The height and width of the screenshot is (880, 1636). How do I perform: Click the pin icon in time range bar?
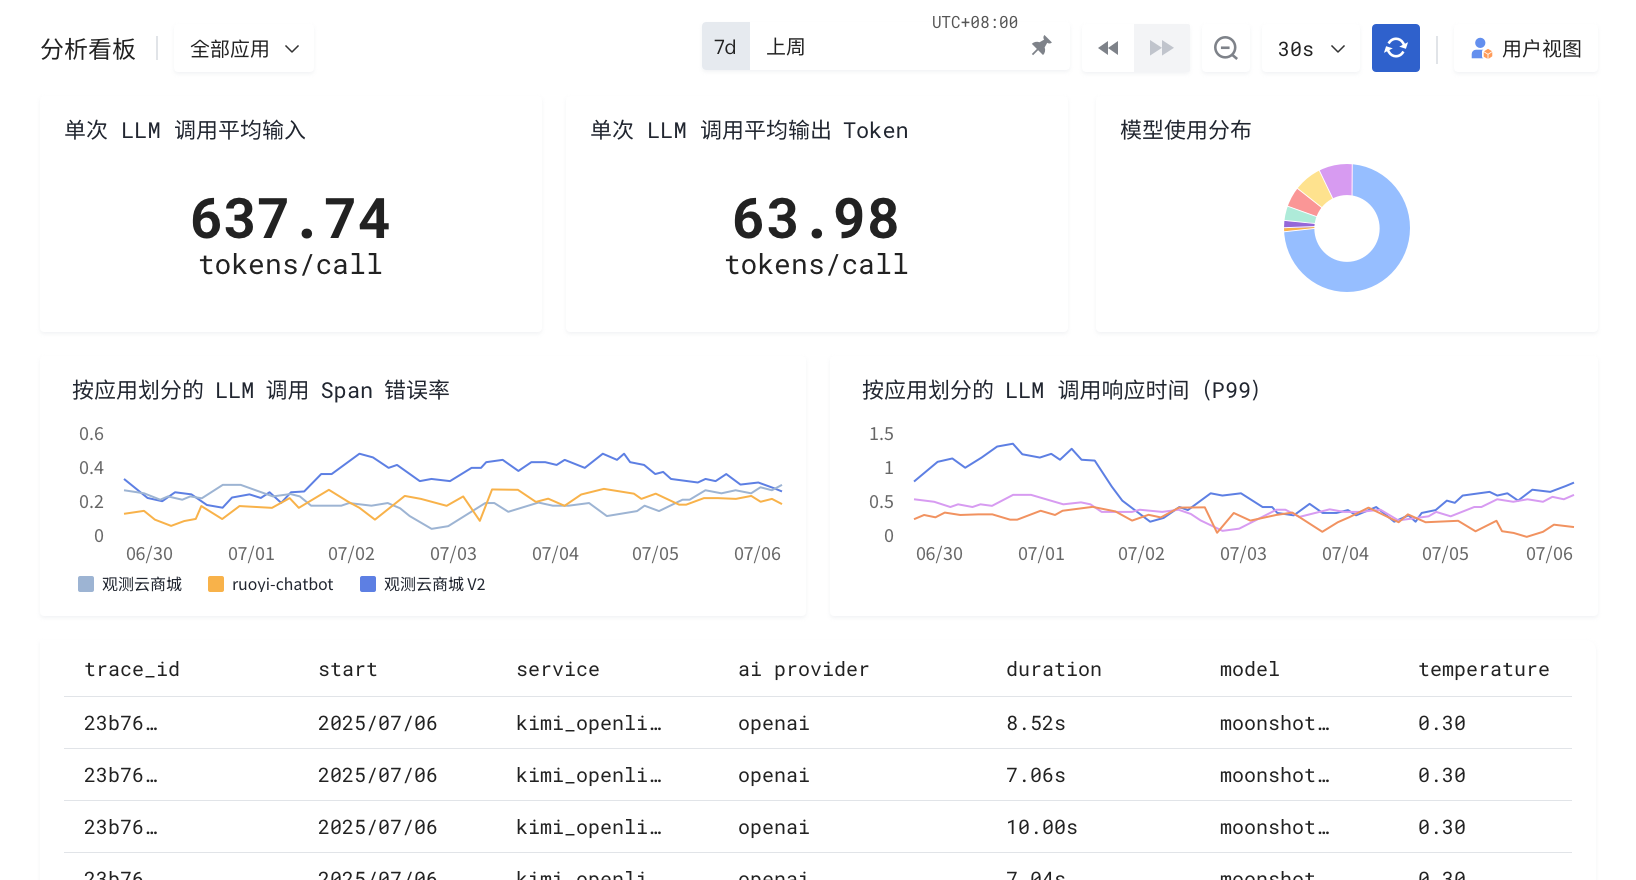coord(1041,47)
